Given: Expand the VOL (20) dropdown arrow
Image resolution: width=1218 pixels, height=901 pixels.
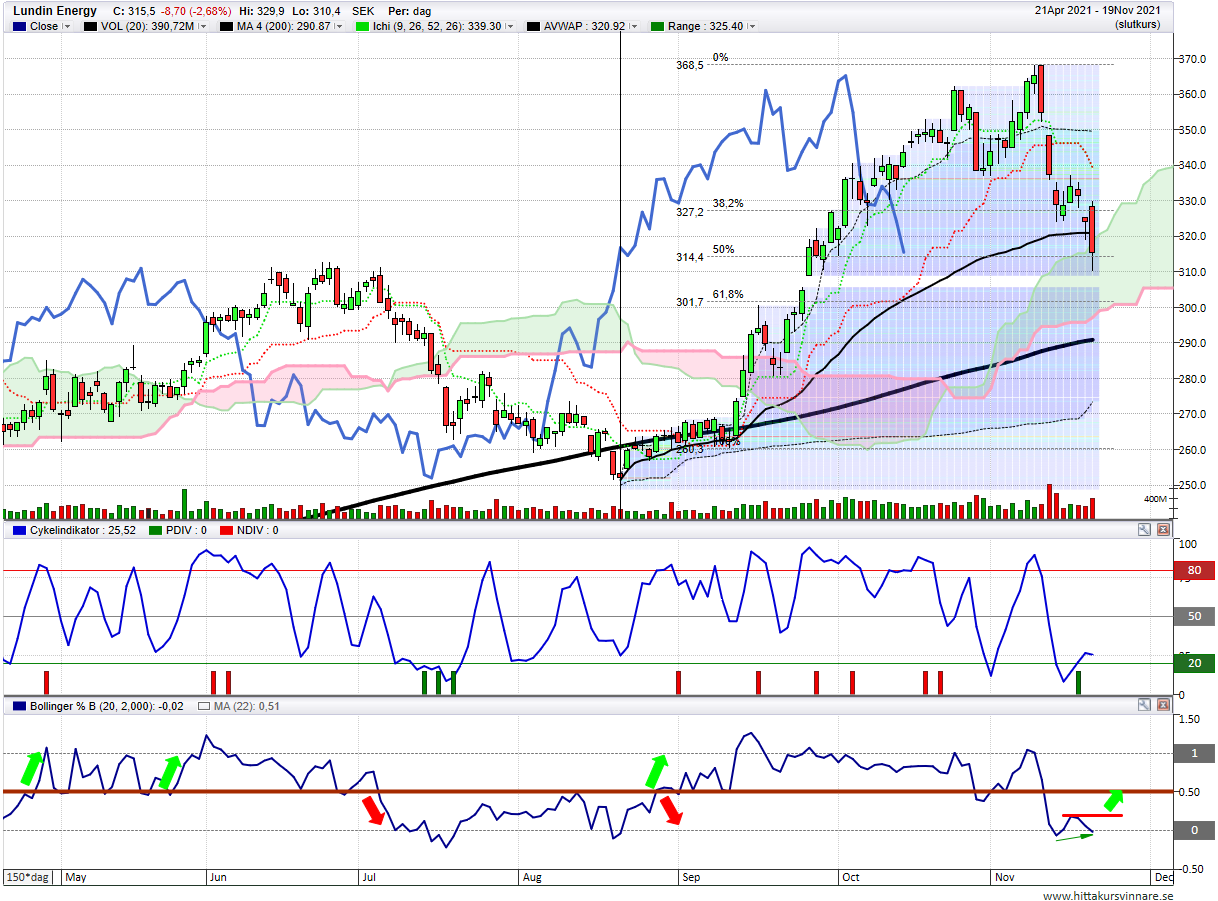Looking at the screenshot, I should click(x=202, y=27).
